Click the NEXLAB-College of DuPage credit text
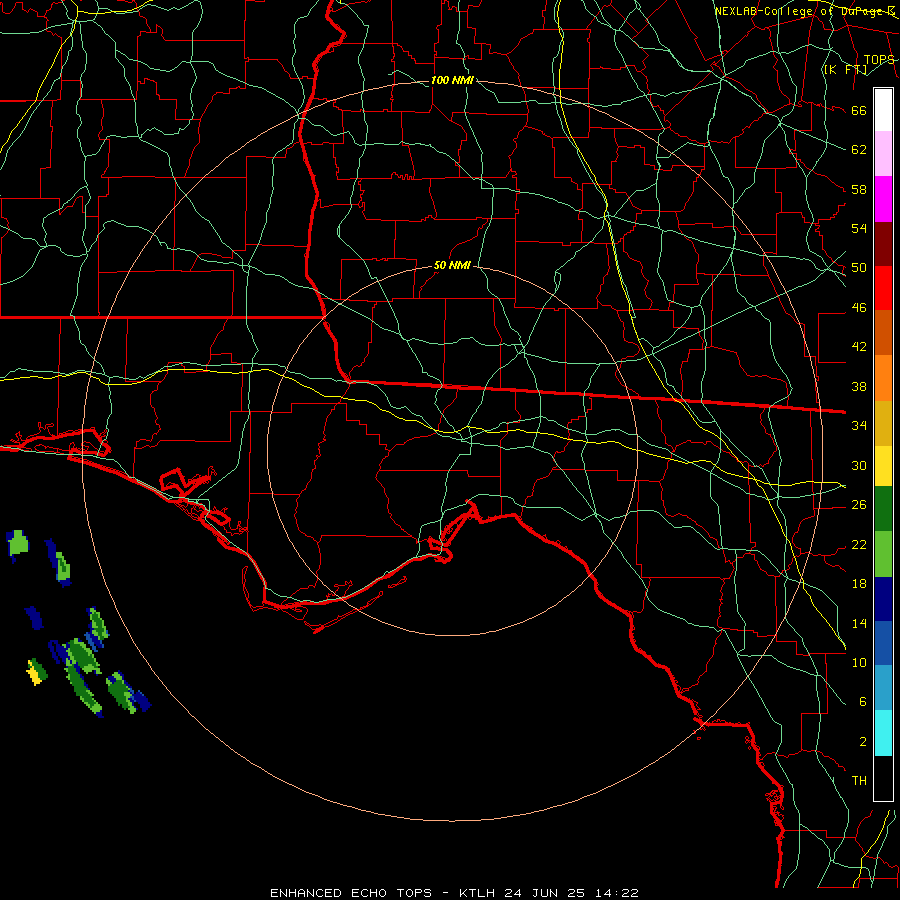The image size is (900, 900). point(805,11)
